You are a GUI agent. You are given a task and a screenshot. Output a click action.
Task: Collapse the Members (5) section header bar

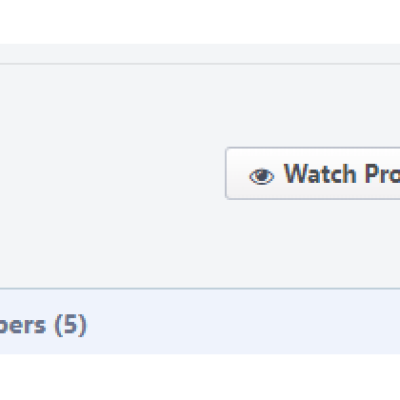pos(200,321)
